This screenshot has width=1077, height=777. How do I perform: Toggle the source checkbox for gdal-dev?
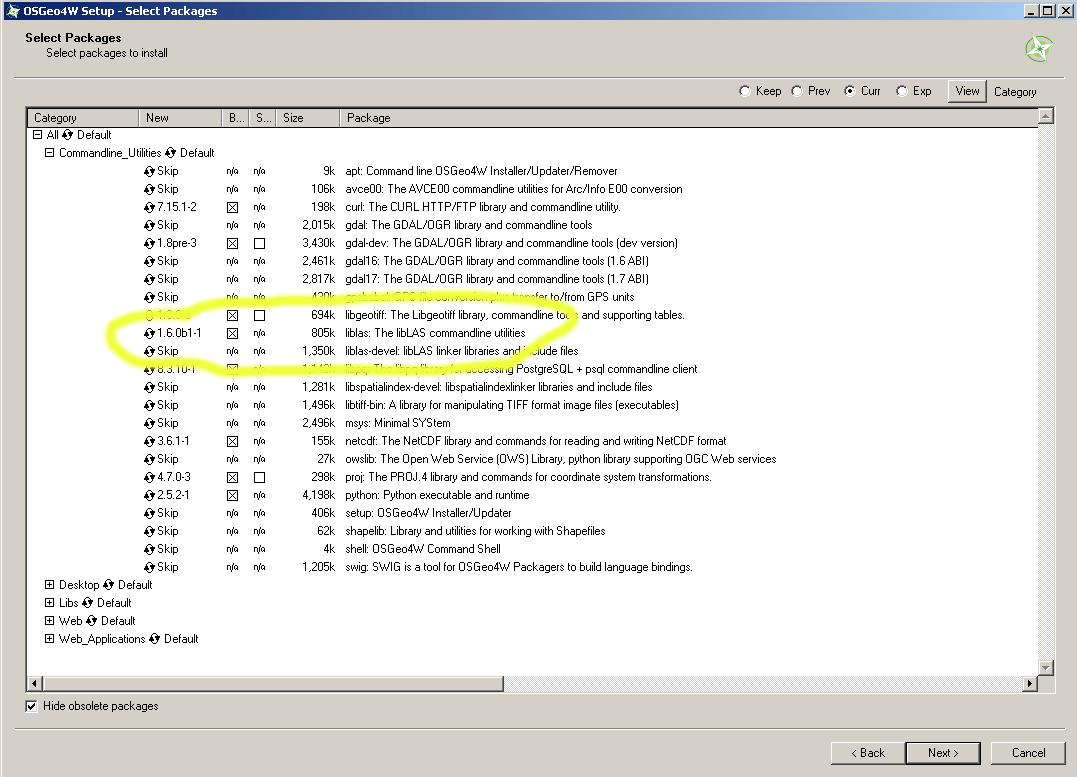coord(259,243)
